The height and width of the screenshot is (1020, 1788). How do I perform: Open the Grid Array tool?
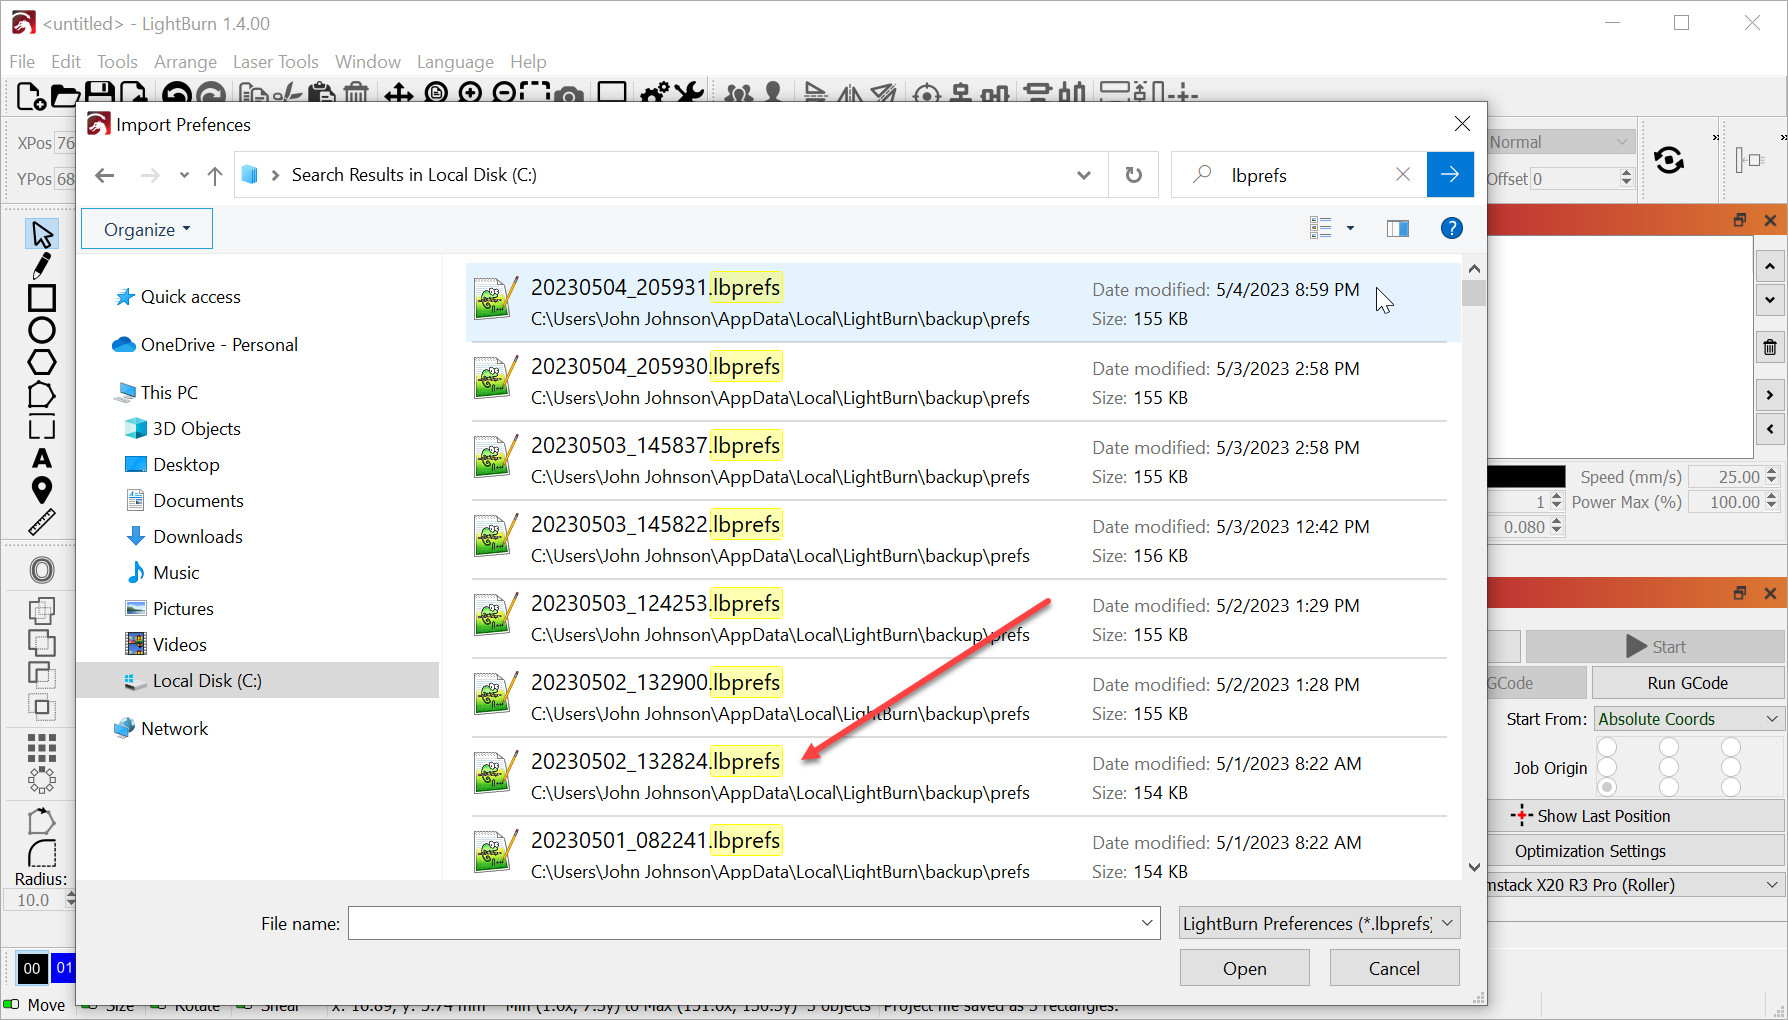point(42,747)
